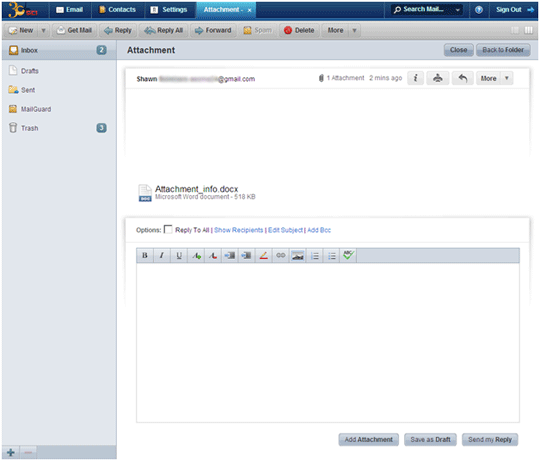Expand the toolbar More dropdown arrow
The height and width of the screenshot is (461, 540).
coord(354,31)
